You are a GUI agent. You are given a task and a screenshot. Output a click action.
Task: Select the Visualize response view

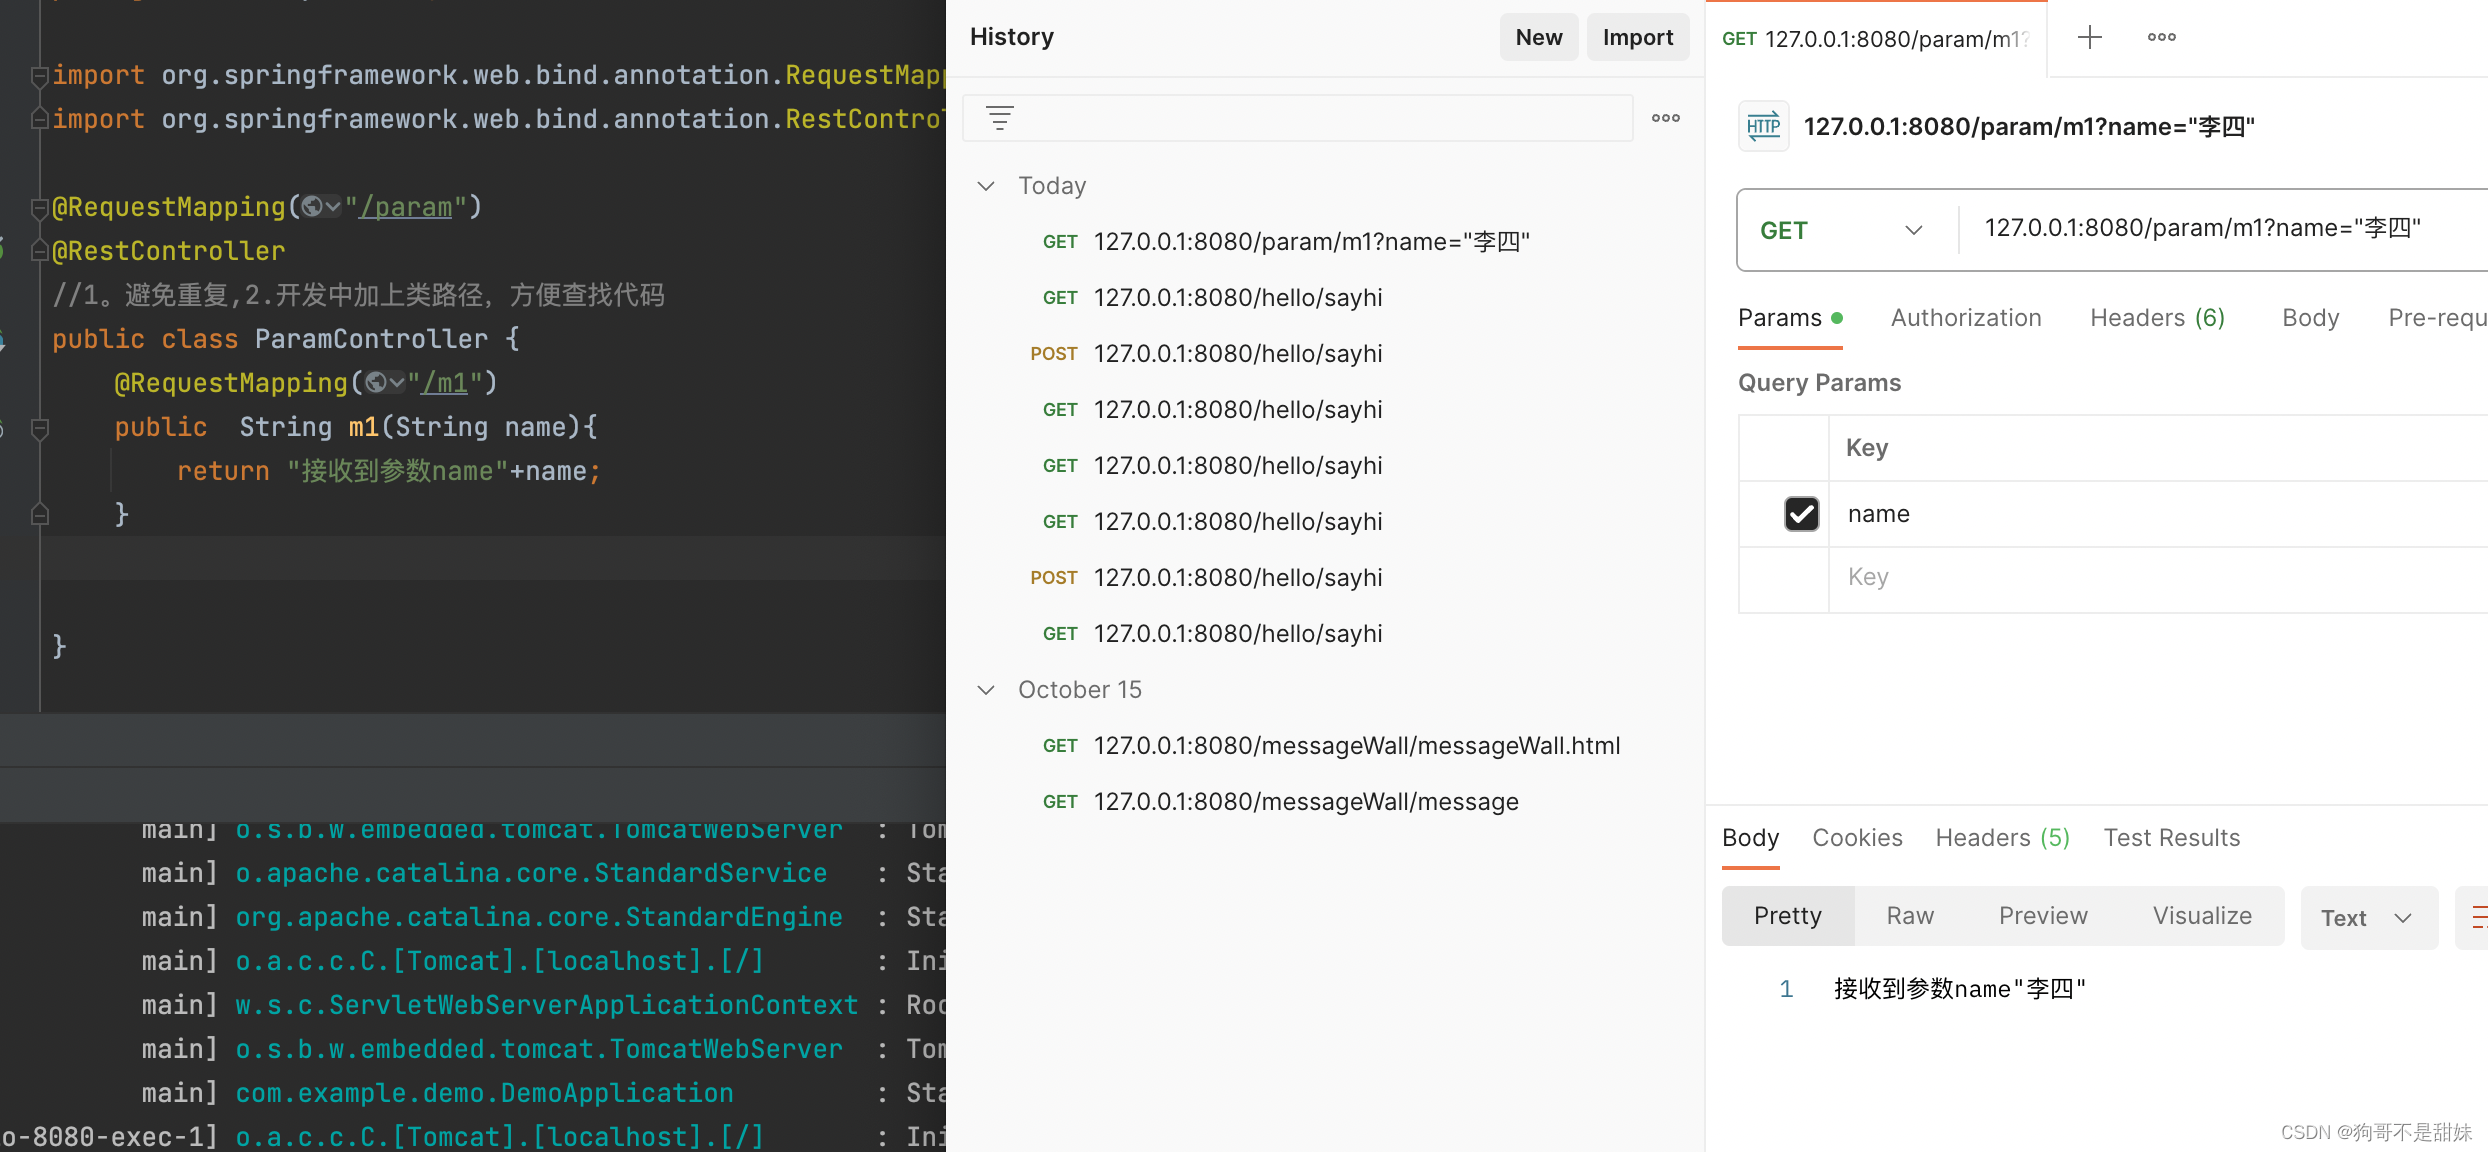(x=2202, y=916)
